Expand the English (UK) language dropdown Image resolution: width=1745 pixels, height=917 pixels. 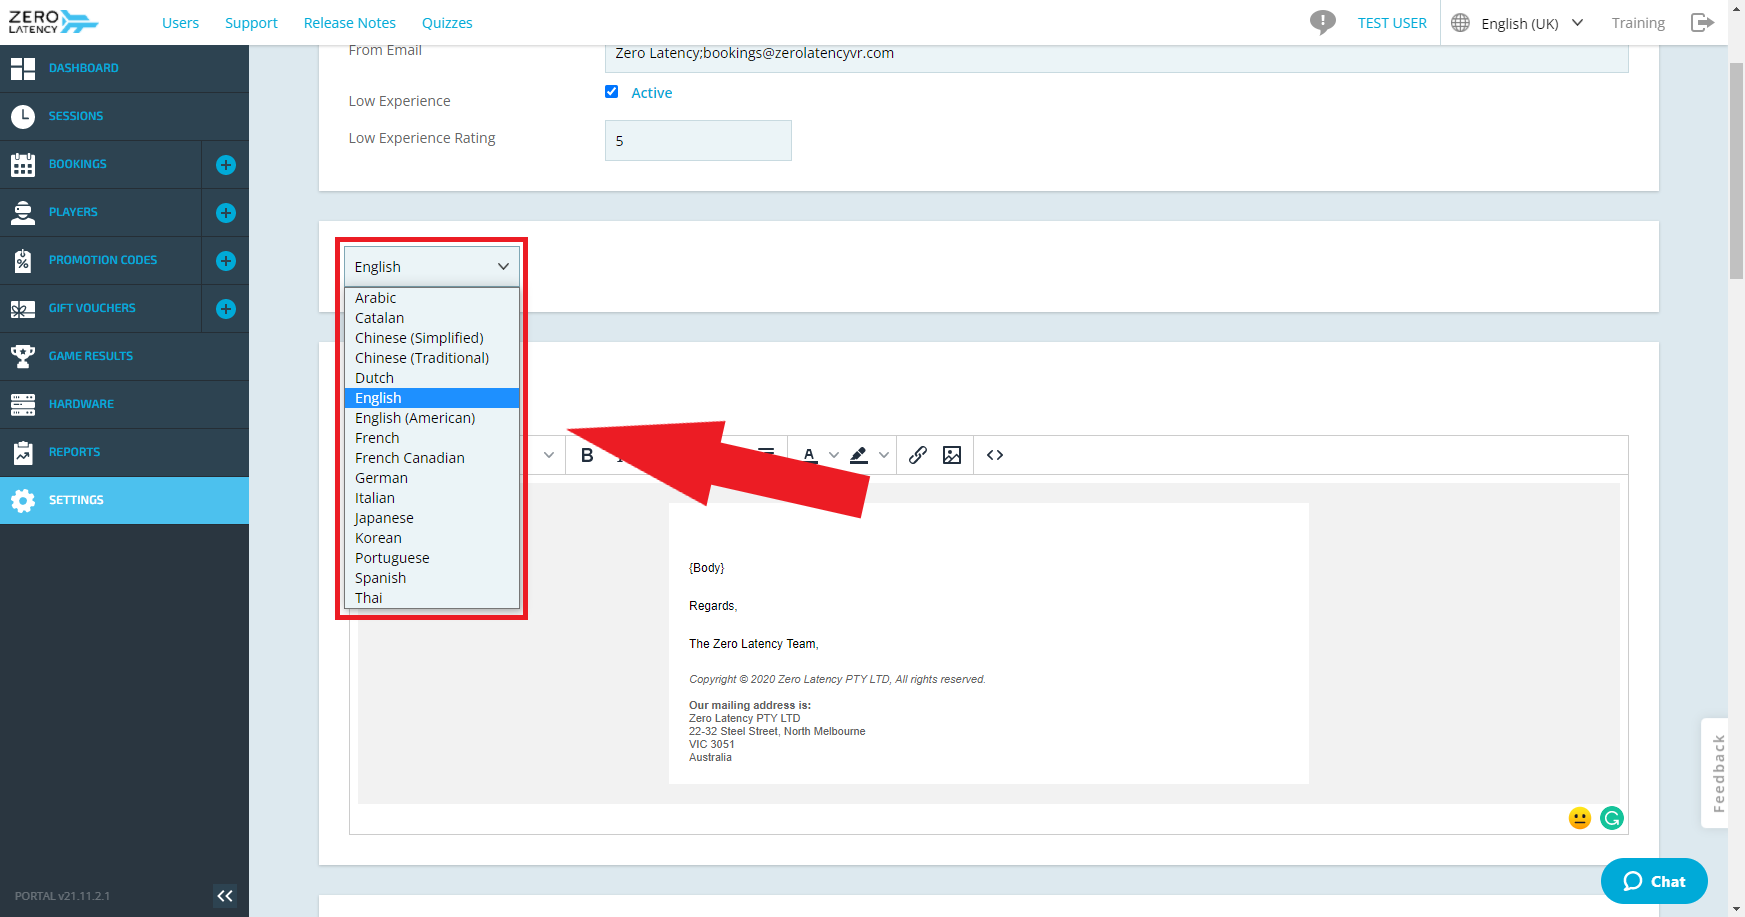[1532, 23]
